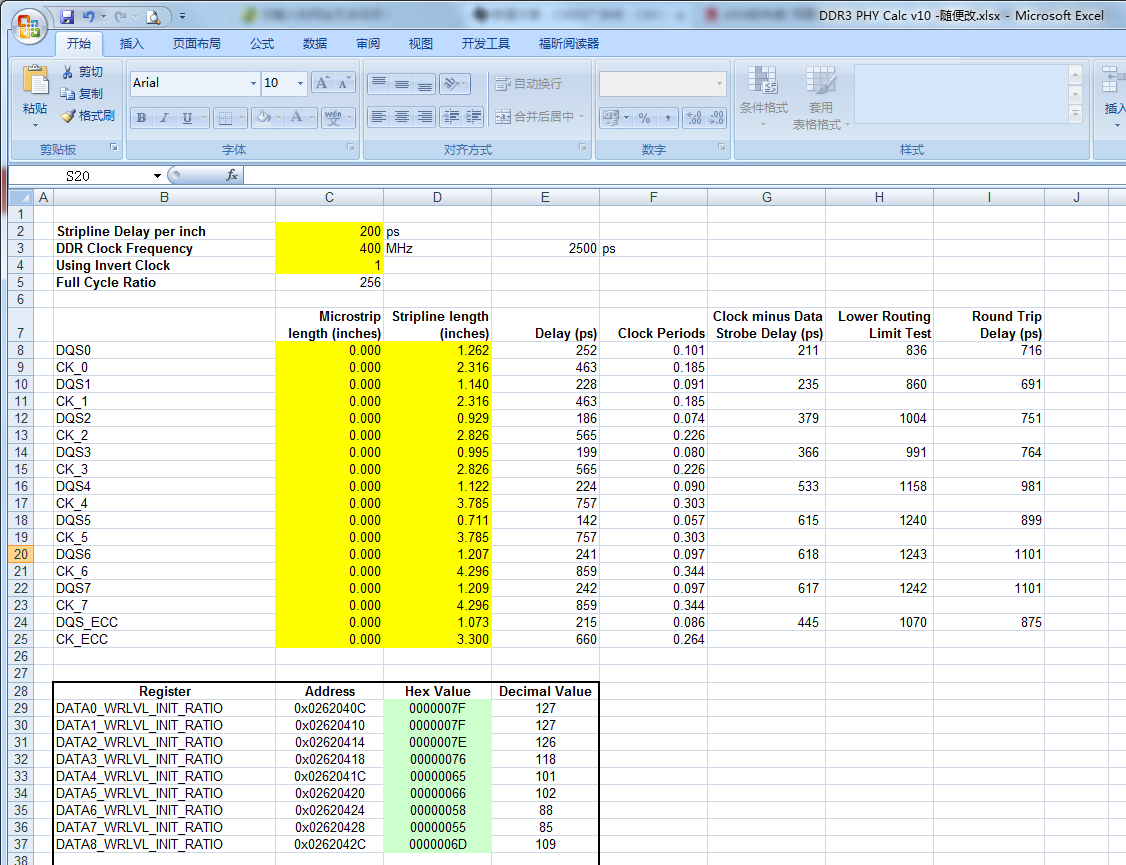Open the 视图 (View) ribbon tab

(x=421, y=43)
